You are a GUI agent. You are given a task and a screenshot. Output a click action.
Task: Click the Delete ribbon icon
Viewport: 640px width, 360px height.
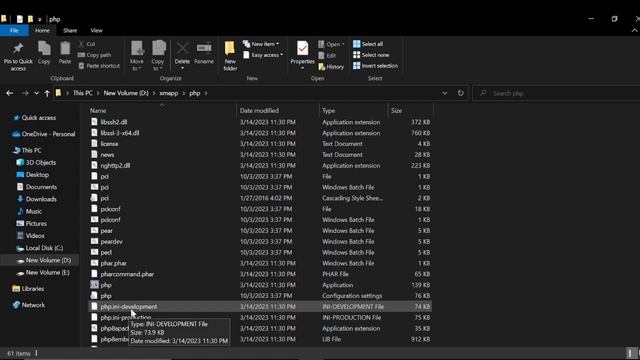click(182, 55)
